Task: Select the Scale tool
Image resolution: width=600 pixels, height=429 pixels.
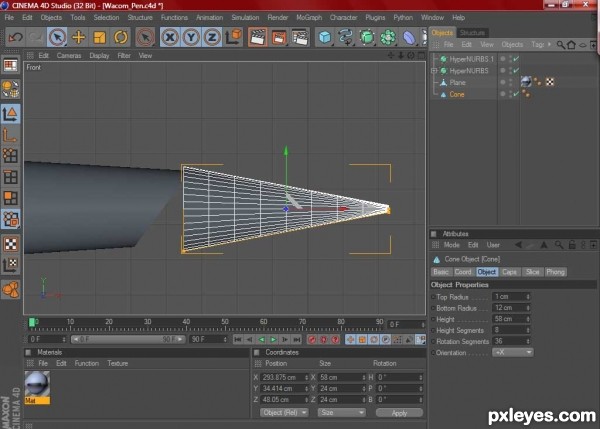Action: pyautogui.click(x=99, y=37)
